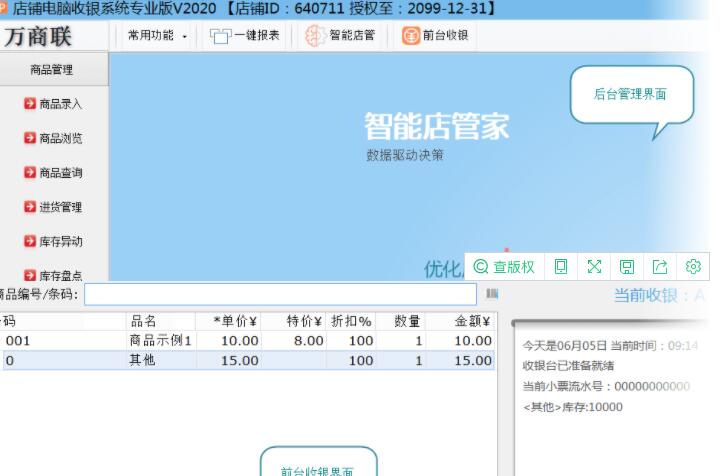Open 一键报表 one-click report

[x=245, y=36]
